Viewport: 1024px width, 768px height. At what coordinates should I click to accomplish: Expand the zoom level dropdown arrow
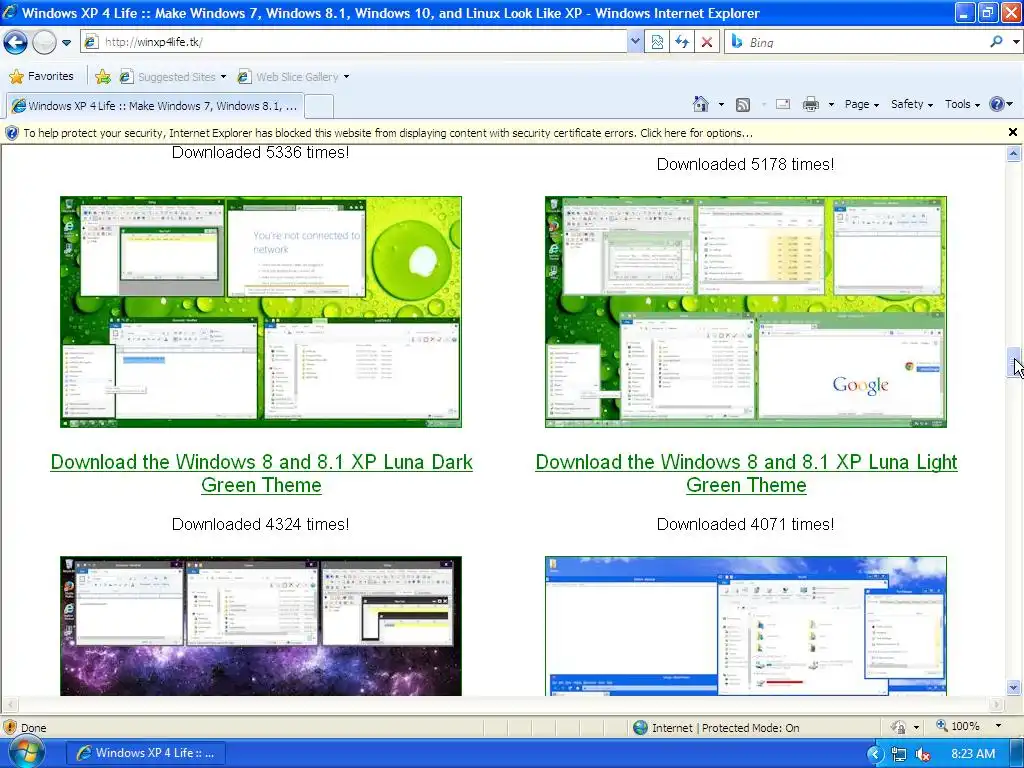[x=998, y=726]
